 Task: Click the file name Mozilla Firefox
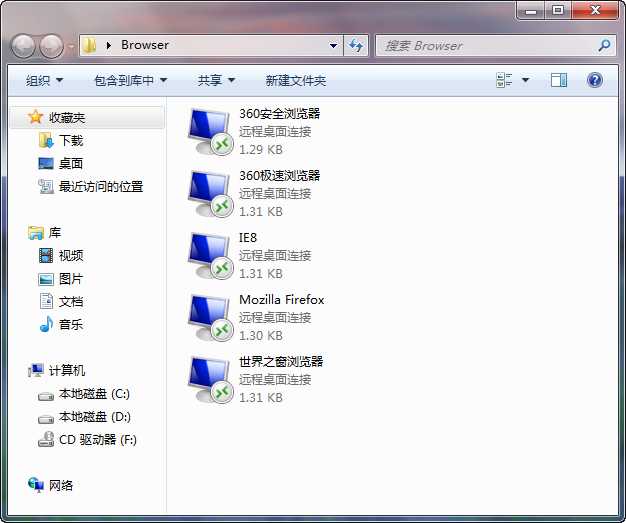(281, 299)
